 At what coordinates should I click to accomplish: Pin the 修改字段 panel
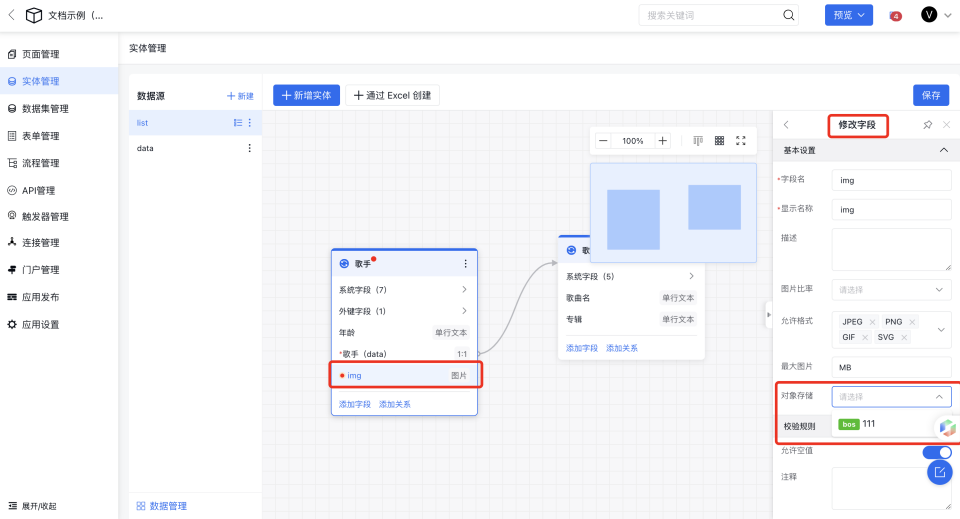(x=927, y=125)
